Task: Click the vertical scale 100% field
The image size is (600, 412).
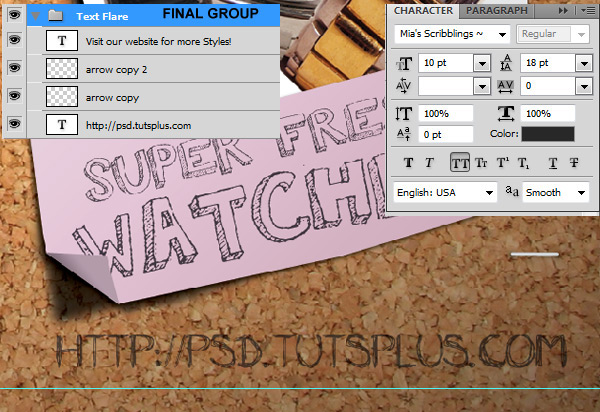Action: 446,114
